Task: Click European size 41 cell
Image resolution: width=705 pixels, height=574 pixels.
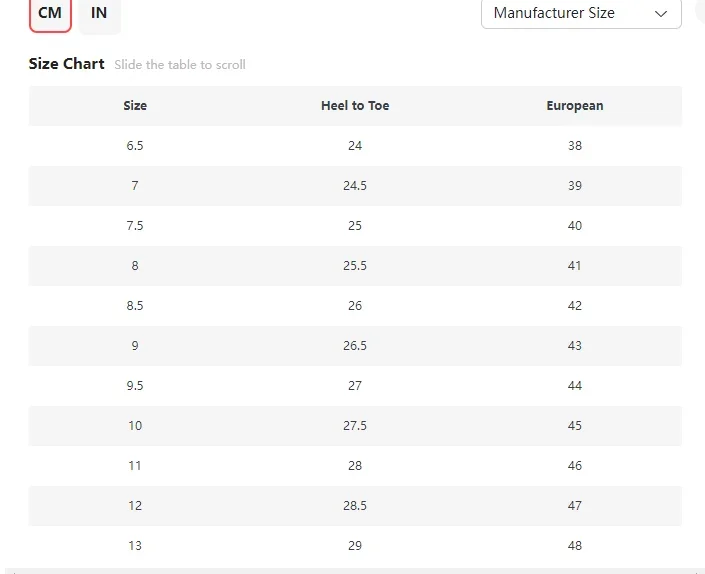Action: coord(575,265)
